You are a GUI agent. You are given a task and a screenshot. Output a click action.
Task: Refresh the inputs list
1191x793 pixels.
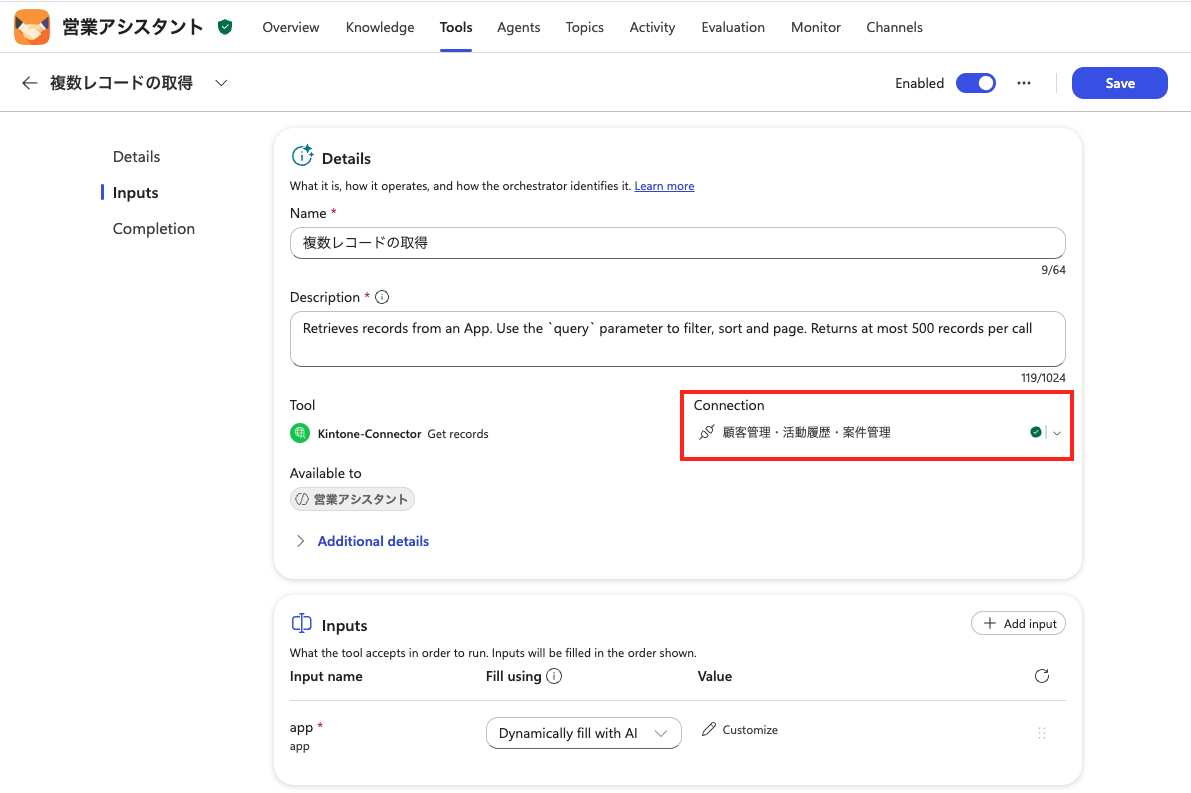coord(1042,676)
